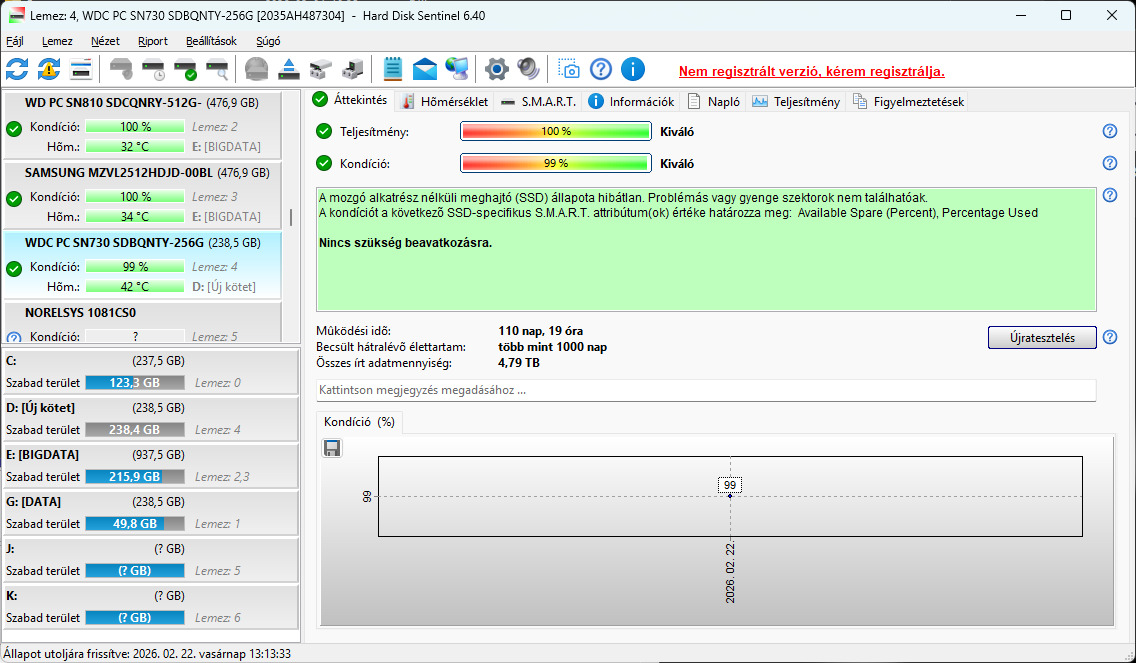This screenshot has width=1136, height=663.
Task: Click the disk with clock toolbar icon
Action: click(154, 70)
